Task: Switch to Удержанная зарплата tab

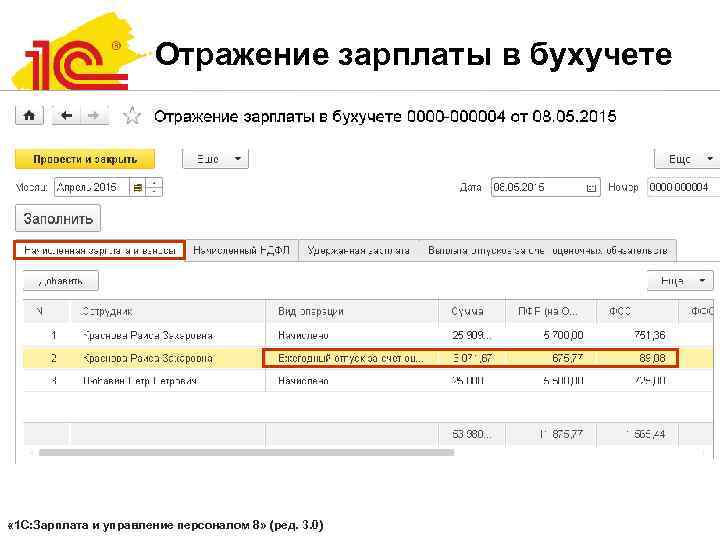Action: tap(358, 250)
